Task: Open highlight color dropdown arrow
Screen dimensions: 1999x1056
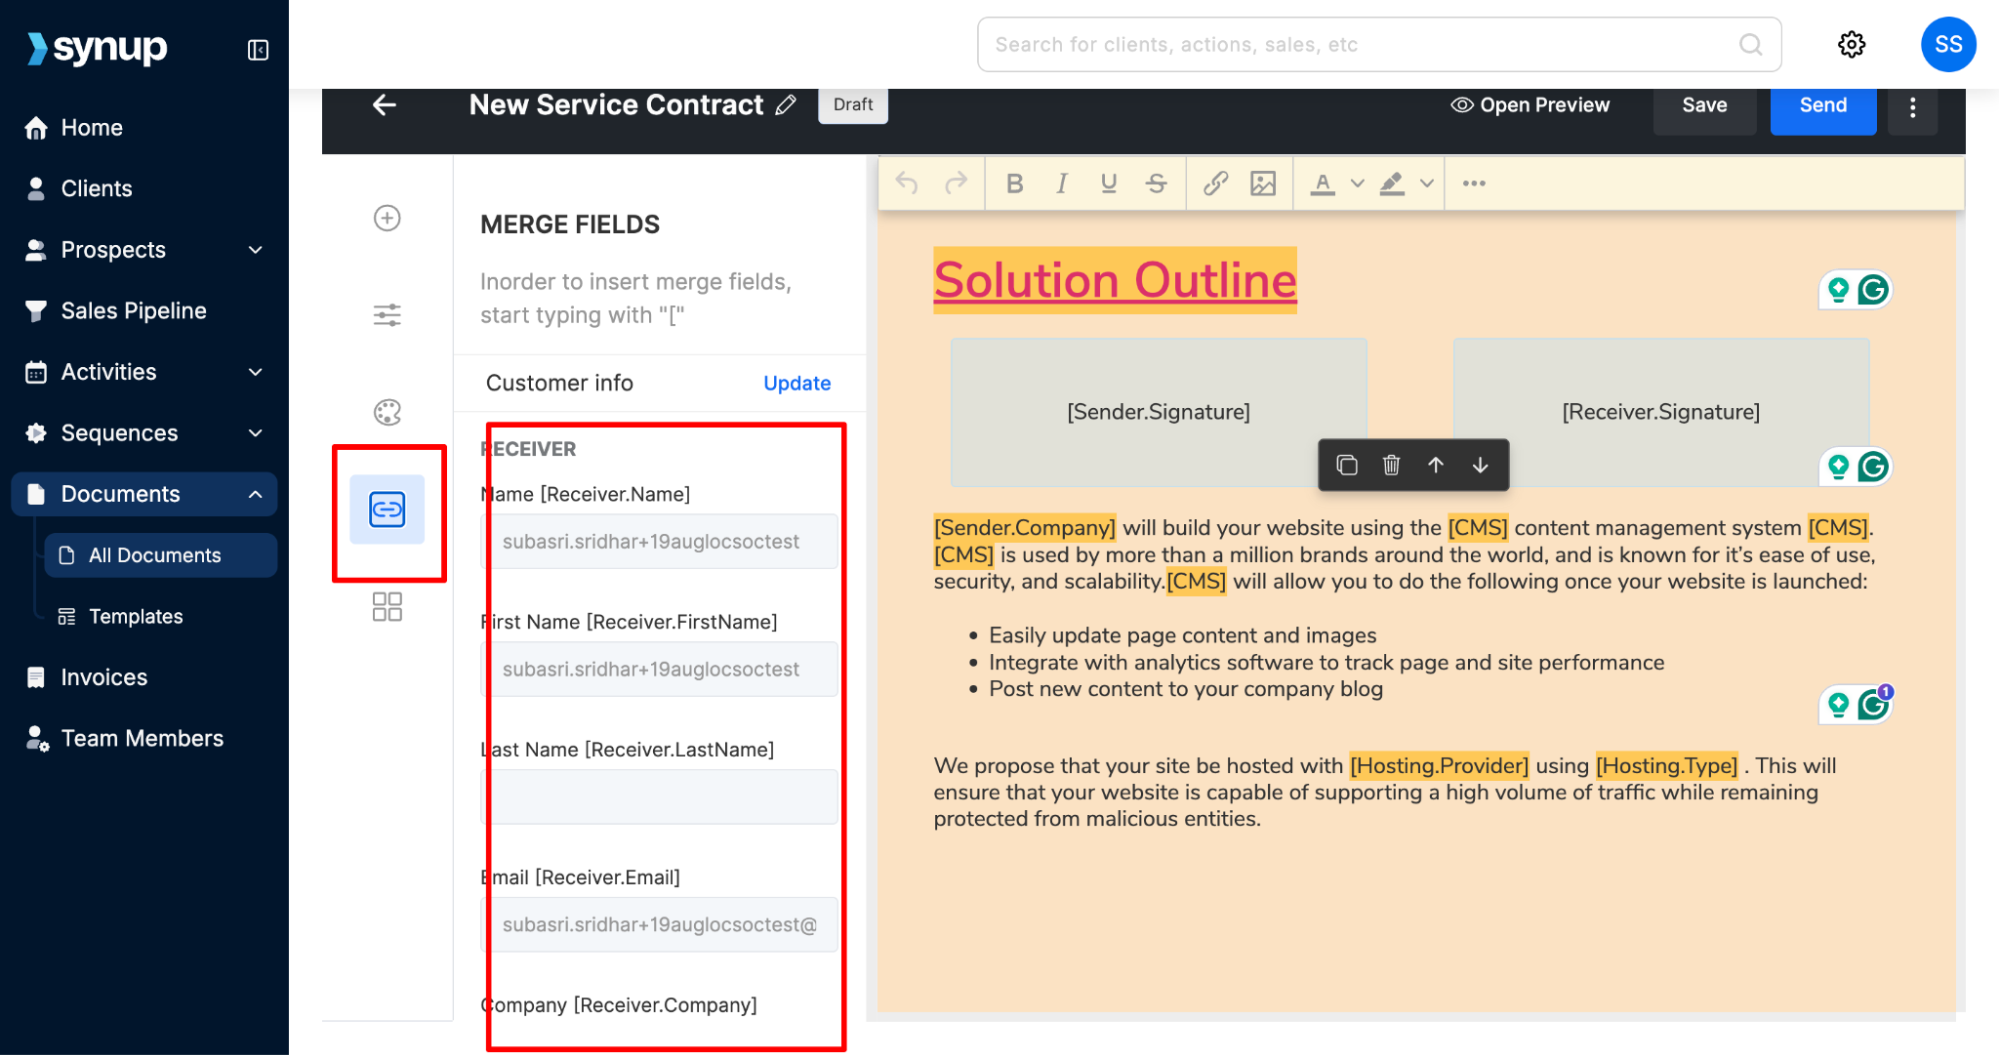Action: click(1427, 183)
